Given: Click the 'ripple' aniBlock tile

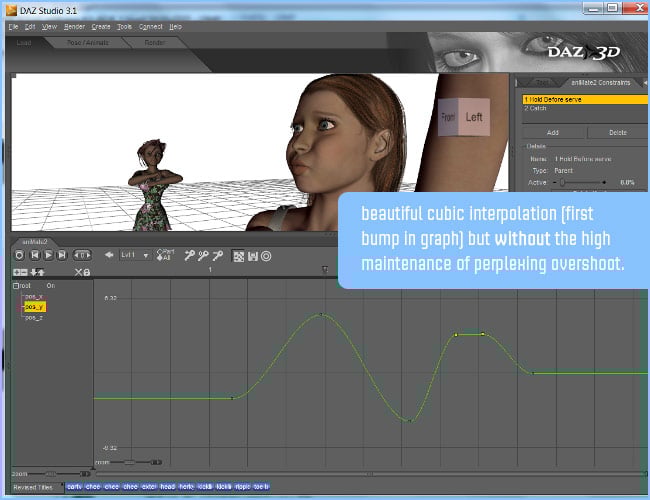Looking at the screenshot, I should point(242,487).
